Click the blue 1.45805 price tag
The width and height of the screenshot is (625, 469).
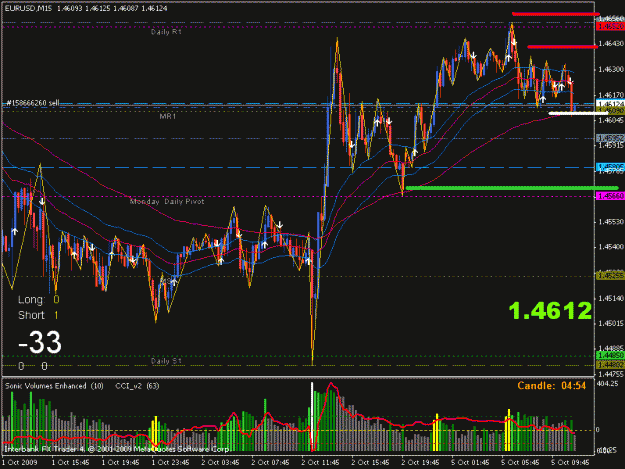click(x=610, y=166)
